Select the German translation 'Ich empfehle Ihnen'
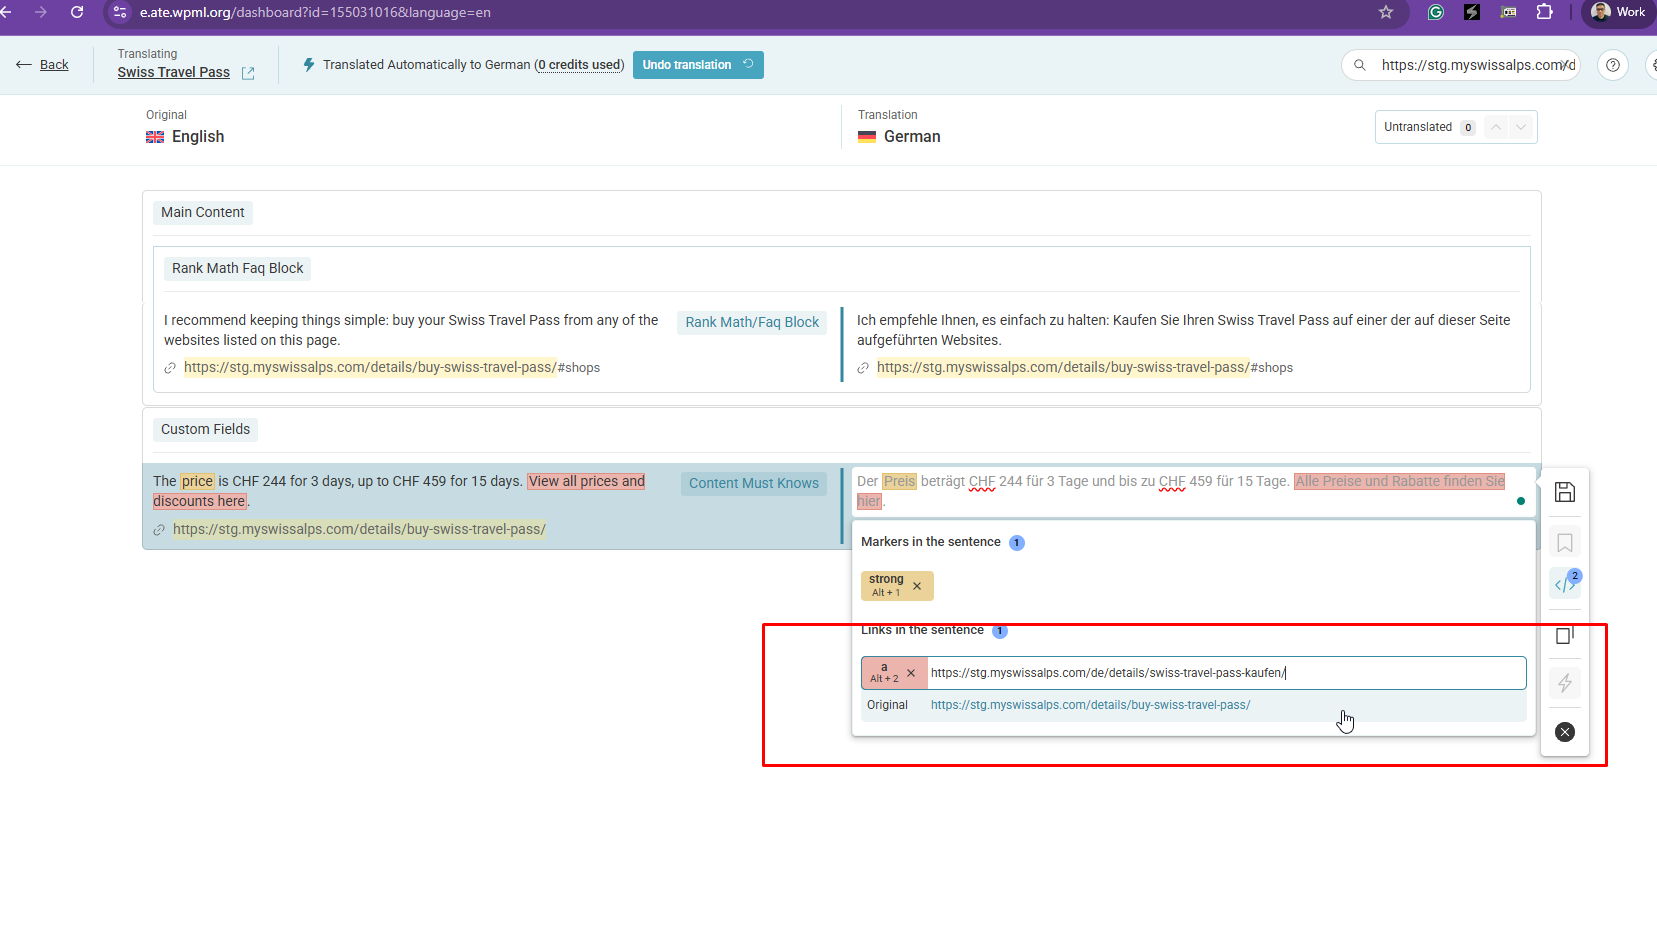The image size is (1657, 930). coord(1183,330)
